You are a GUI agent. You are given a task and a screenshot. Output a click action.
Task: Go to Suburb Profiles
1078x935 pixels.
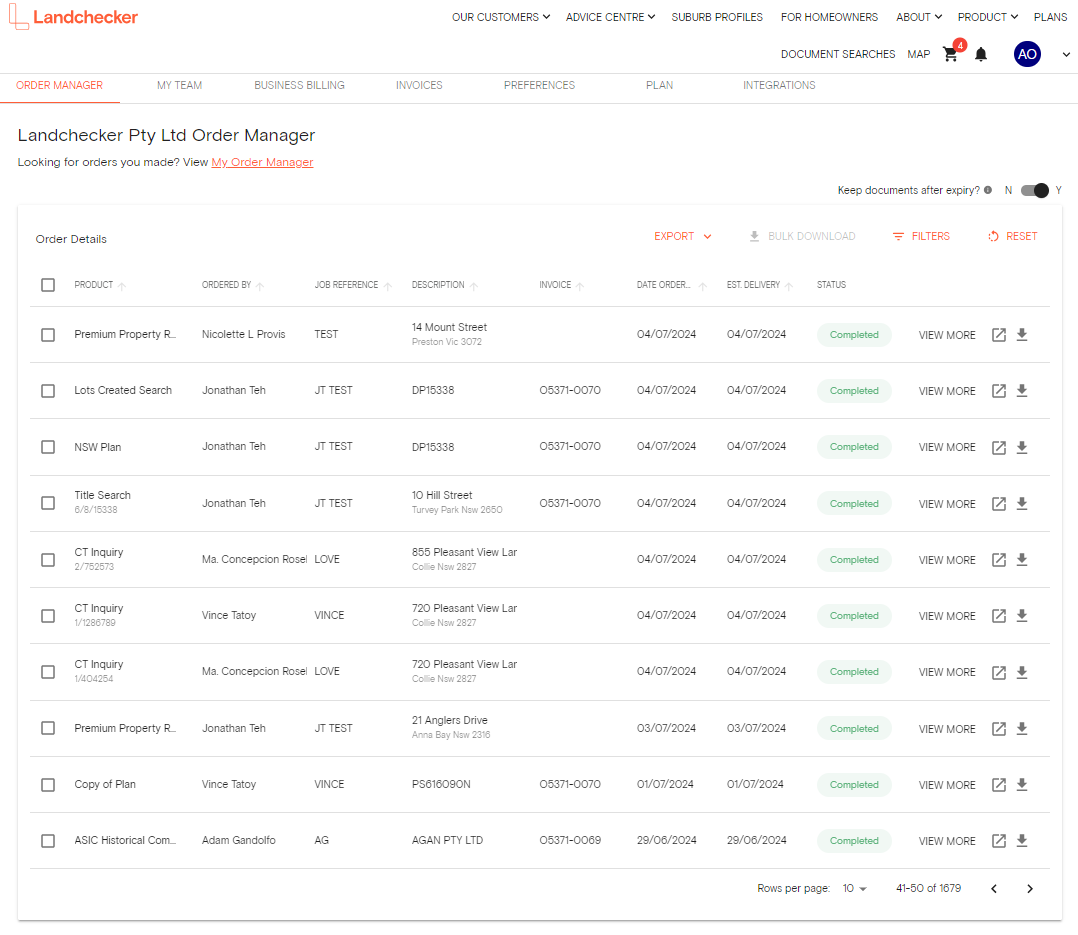pyautogui.click(x=717, y=17)
